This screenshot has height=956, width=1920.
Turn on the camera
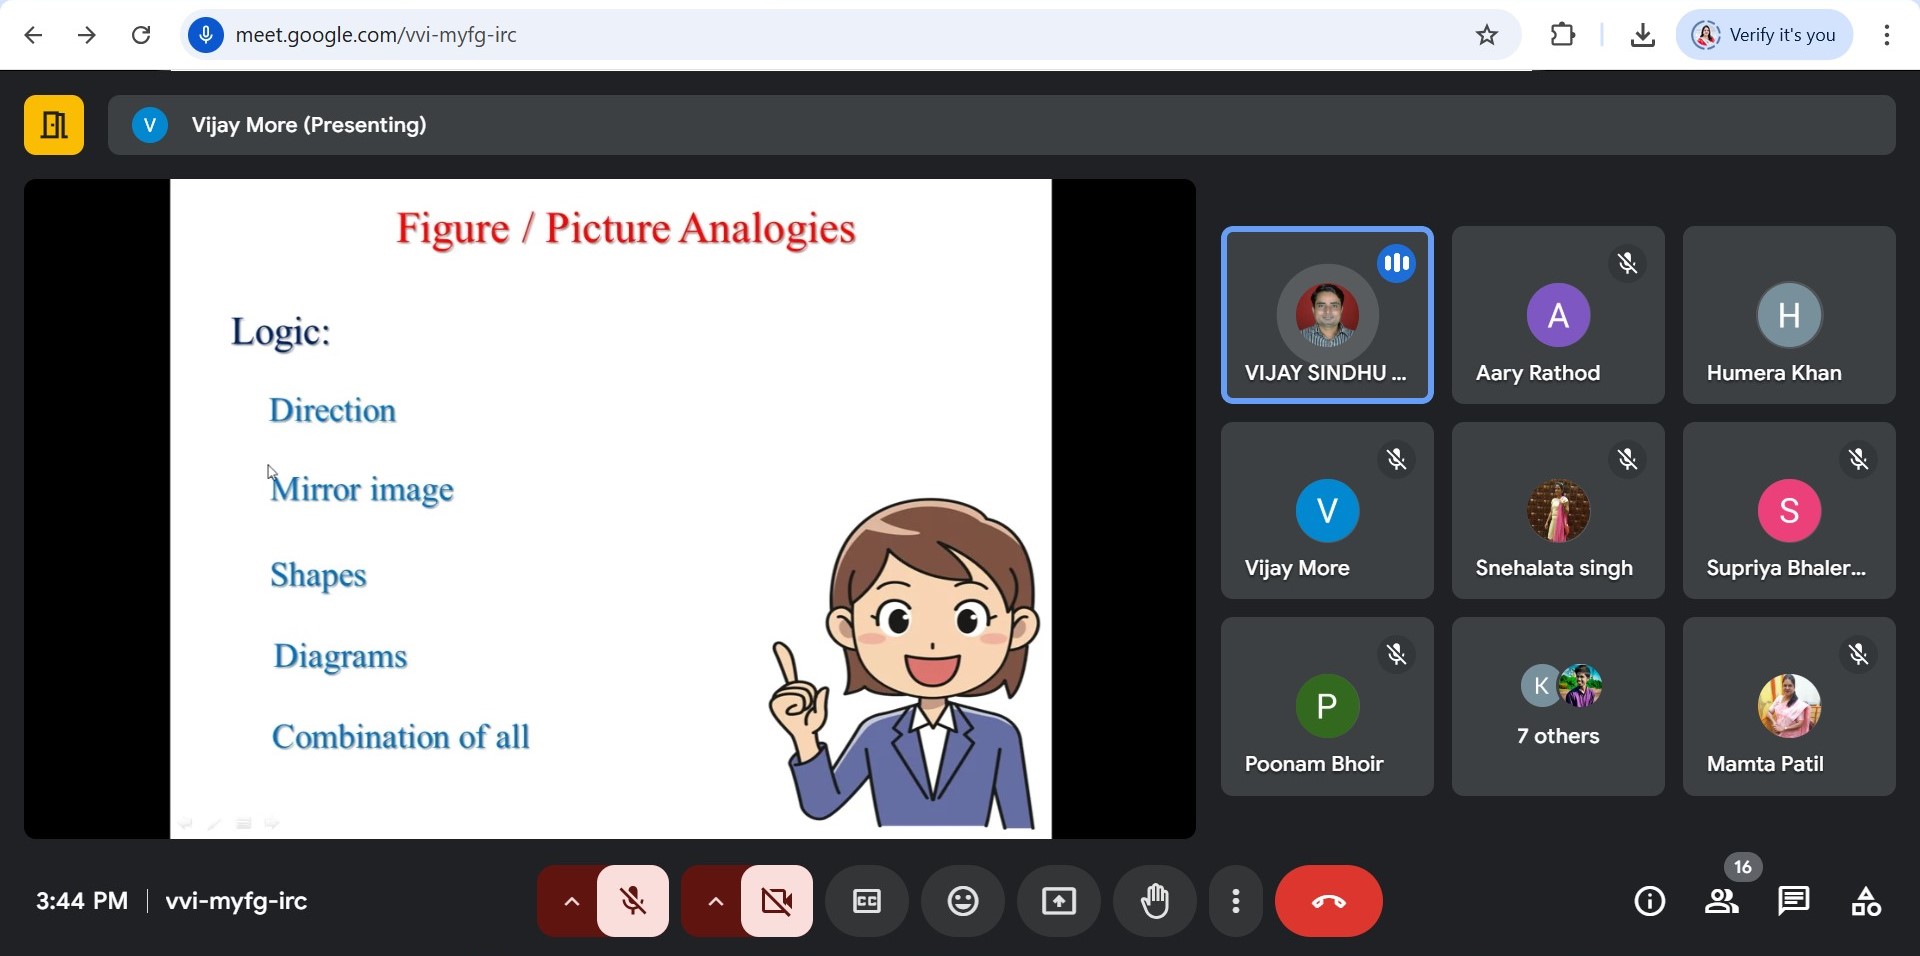(x=777, y=901)
